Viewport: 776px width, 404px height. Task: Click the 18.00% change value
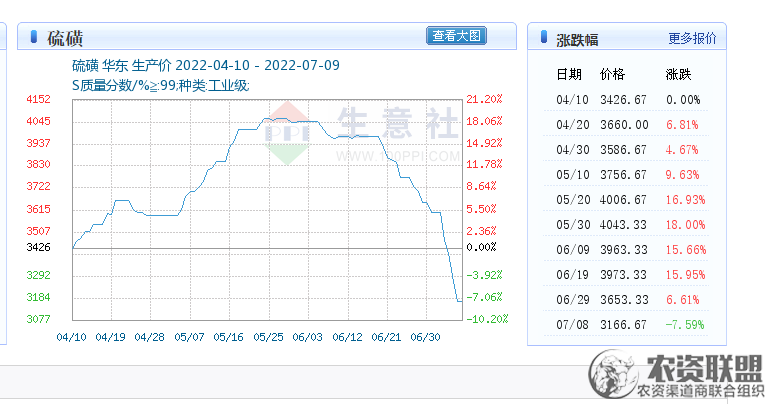pos(685,225)
